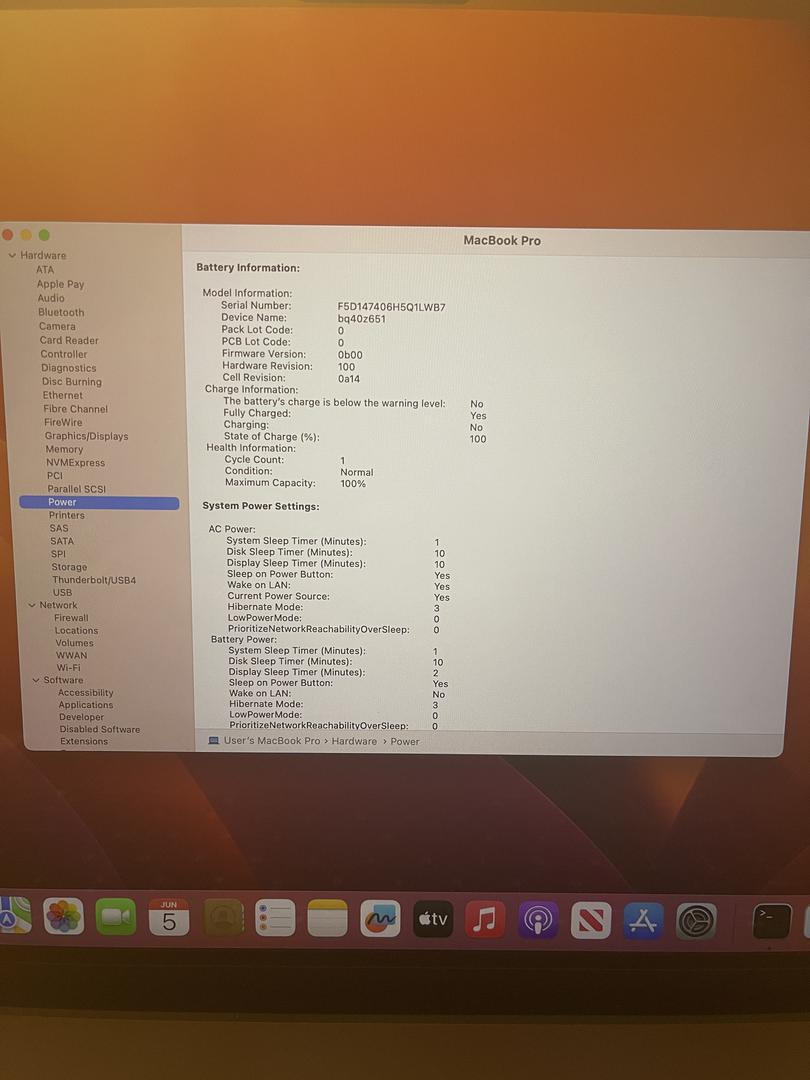810x1080 pixels.
Task: Open Storage in the sidebar
Action: click(69, 568)
